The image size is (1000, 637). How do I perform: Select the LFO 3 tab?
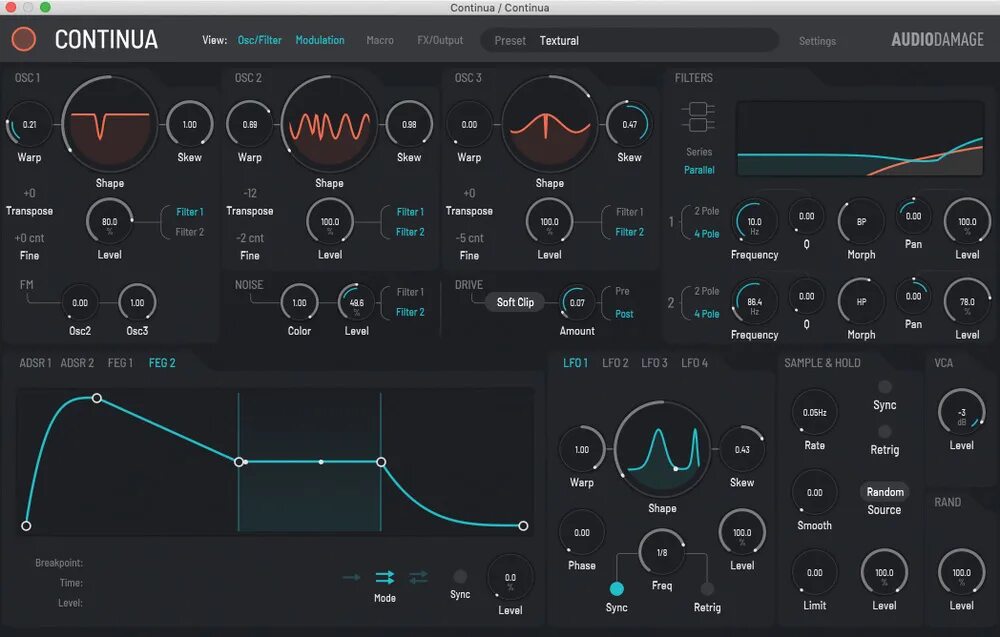pos(654,363)
